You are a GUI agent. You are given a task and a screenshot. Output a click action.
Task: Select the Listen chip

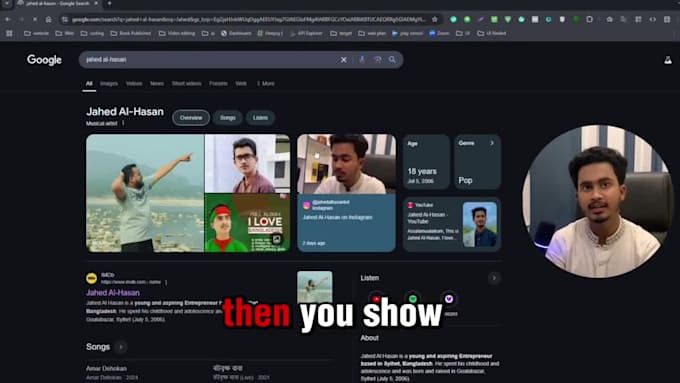pyautogui.click(x=260, y=118)
